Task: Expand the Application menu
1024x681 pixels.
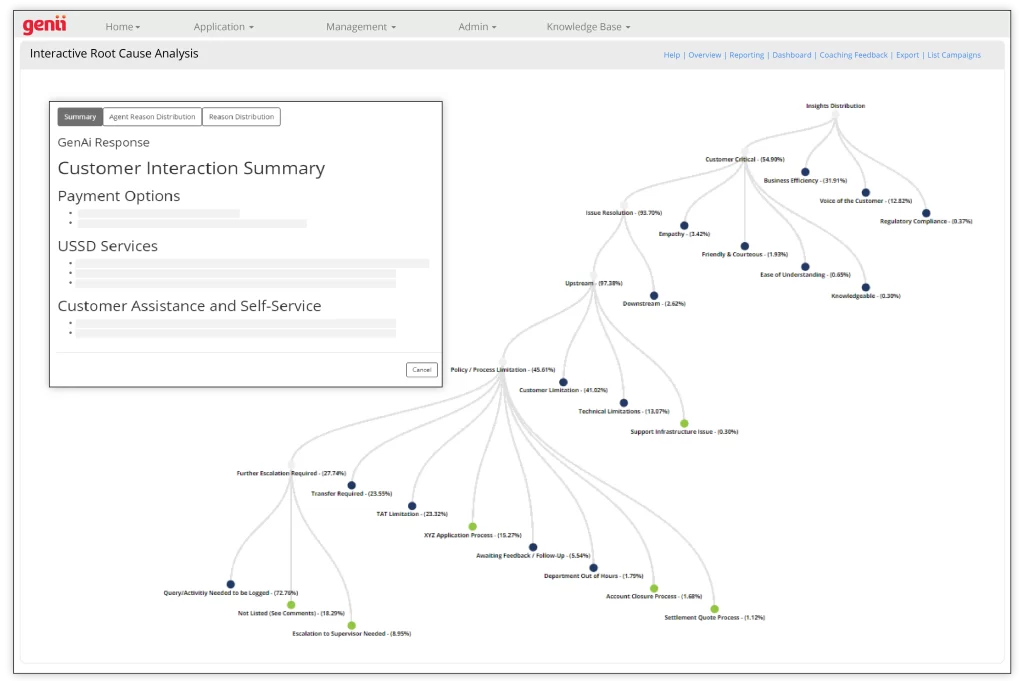Action: [223, 27]
